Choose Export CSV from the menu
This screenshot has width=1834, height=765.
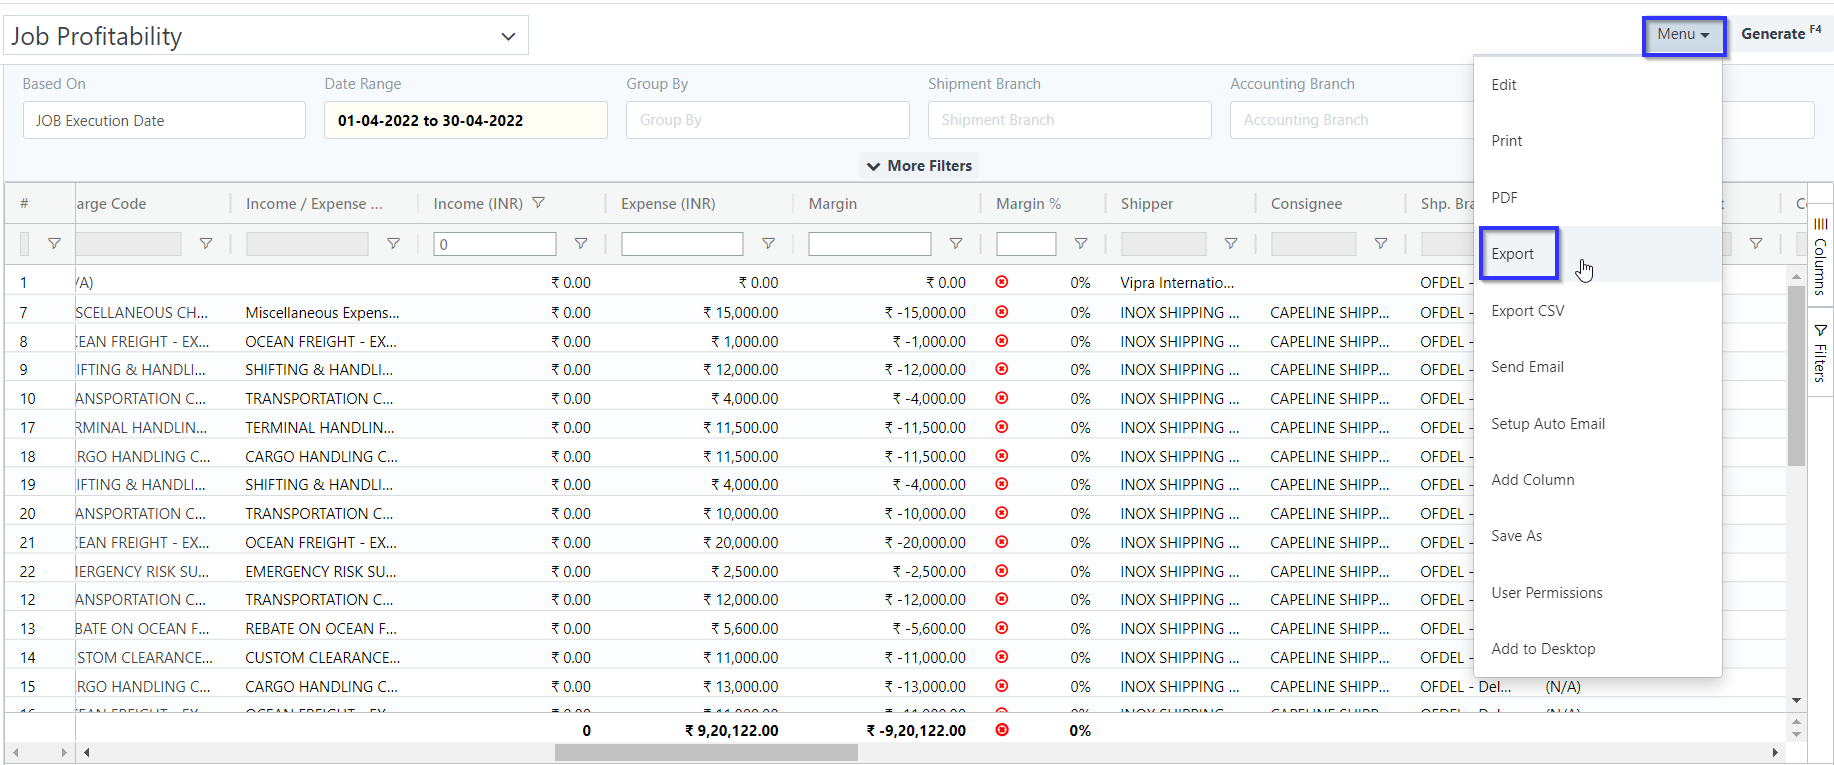click(x=1598, y=311)
